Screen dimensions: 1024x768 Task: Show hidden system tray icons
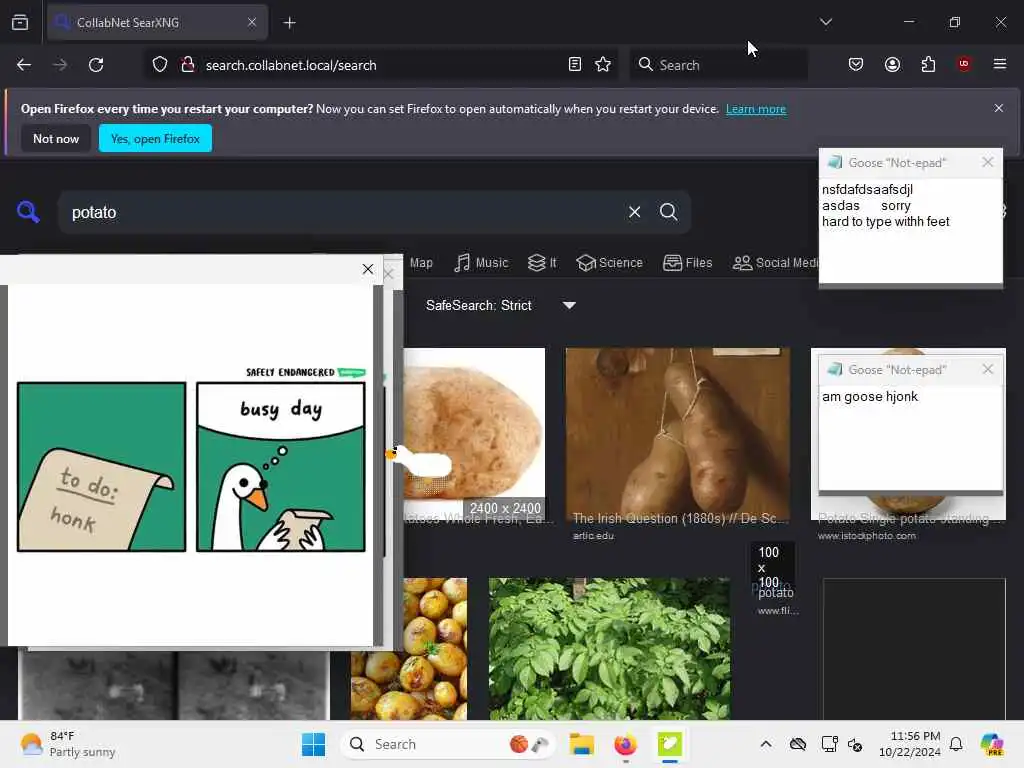765,744
